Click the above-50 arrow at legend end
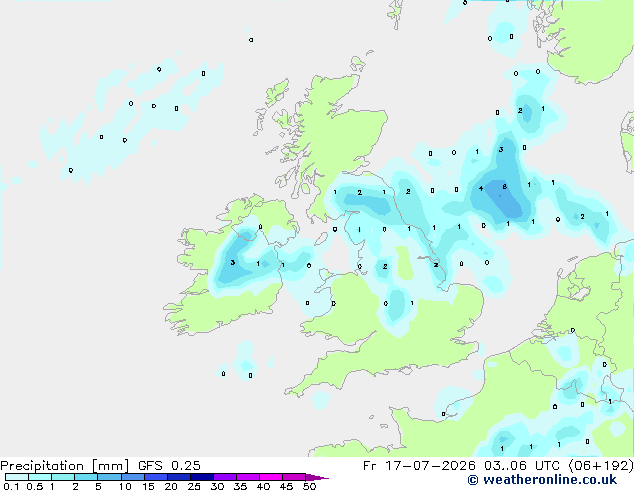 317,477
